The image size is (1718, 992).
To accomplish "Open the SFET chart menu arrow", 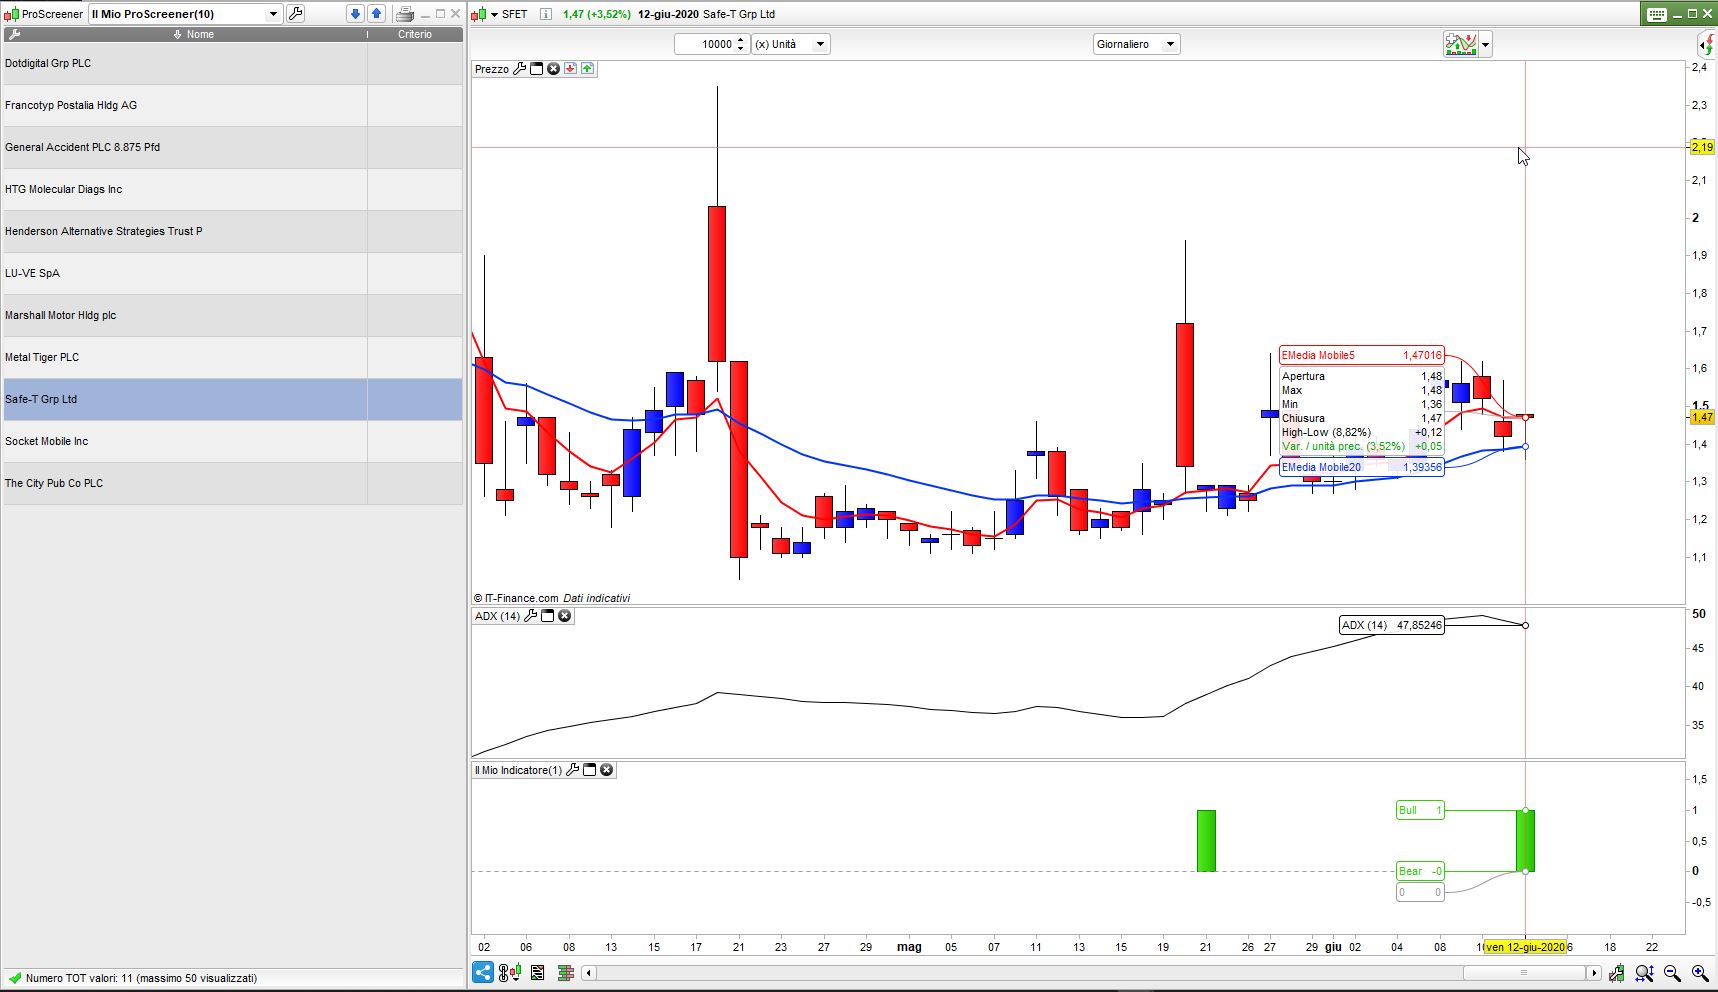I will coord(494,14).
